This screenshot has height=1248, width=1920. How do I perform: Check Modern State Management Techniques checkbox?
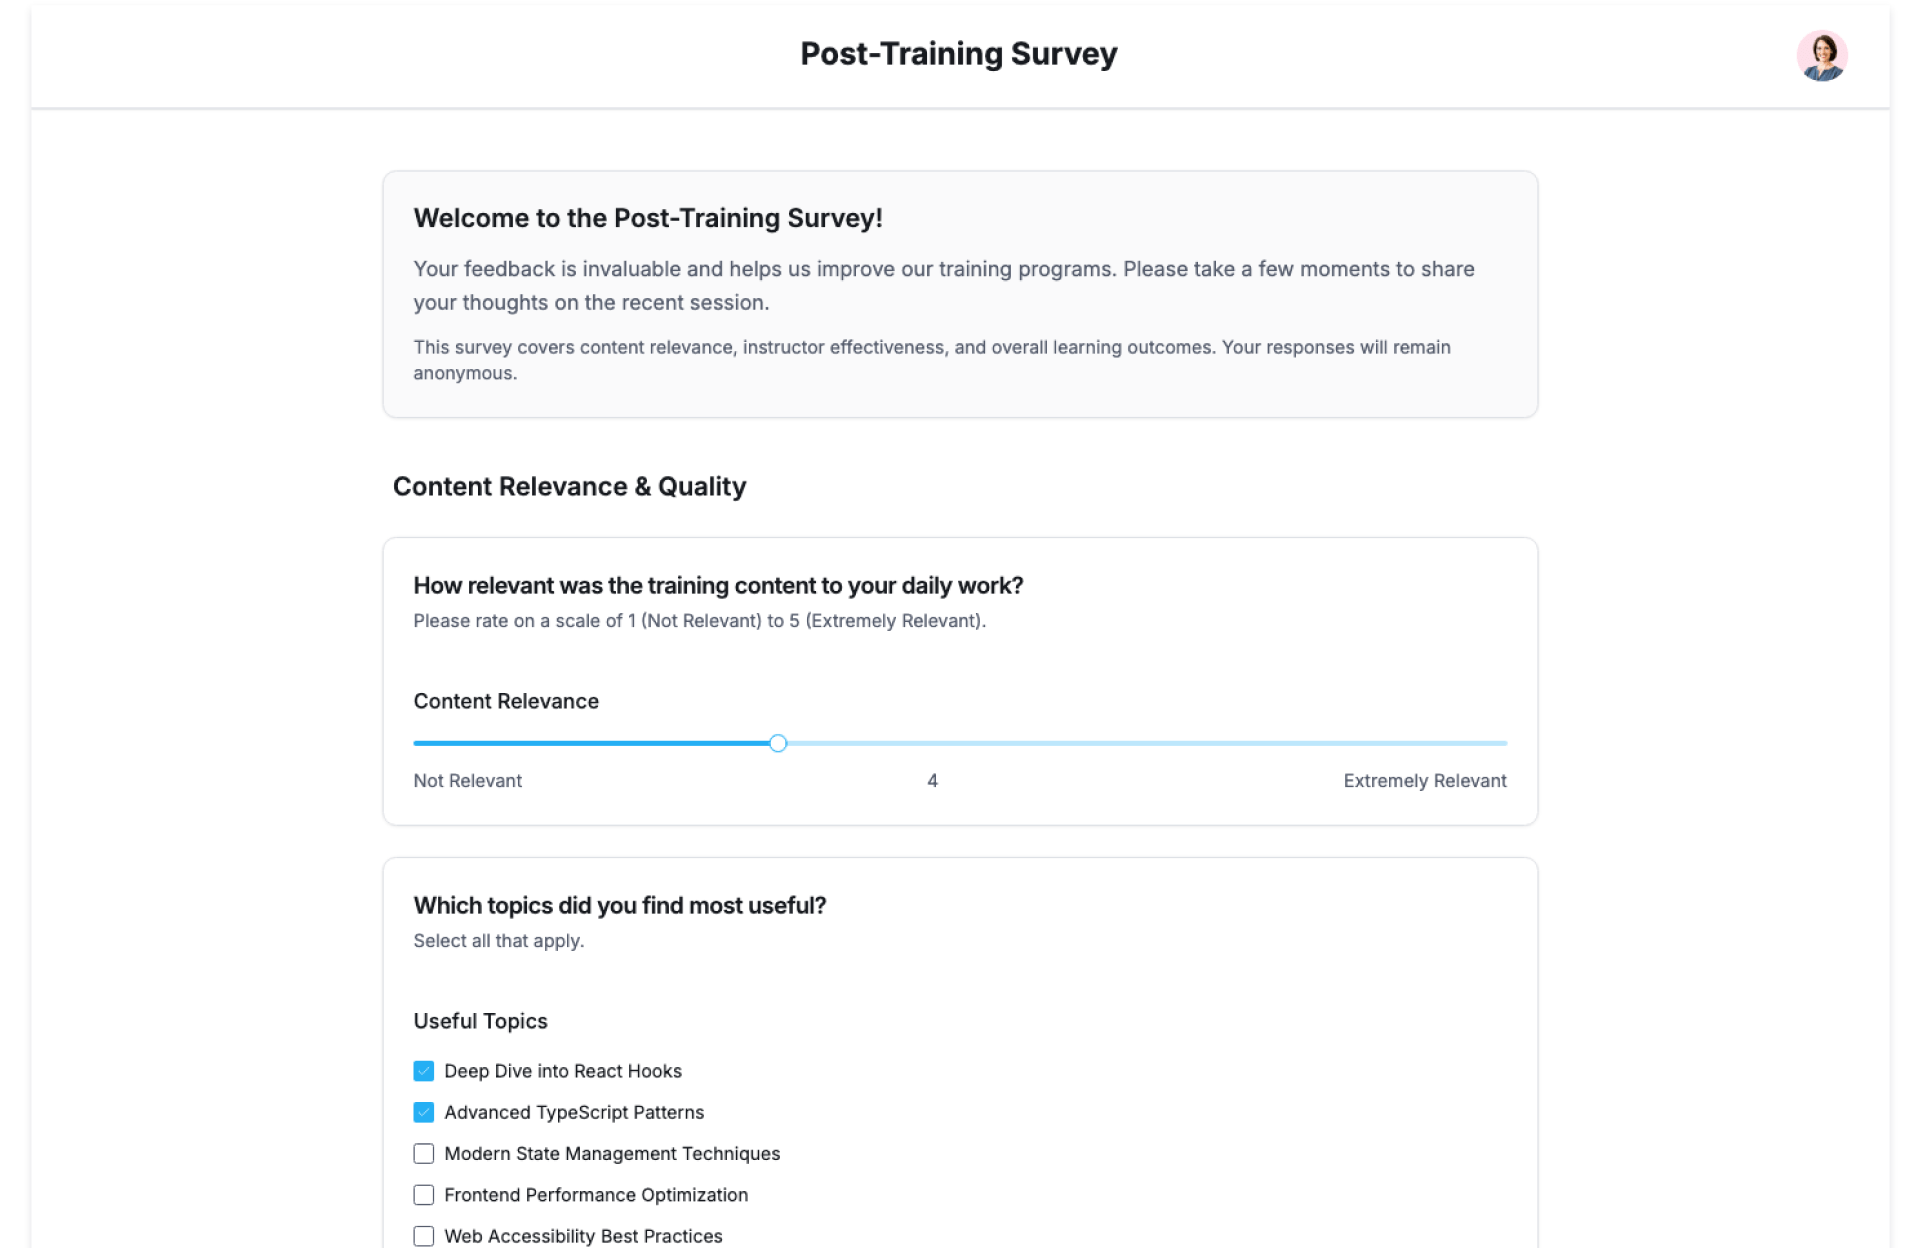(424, 1154)
